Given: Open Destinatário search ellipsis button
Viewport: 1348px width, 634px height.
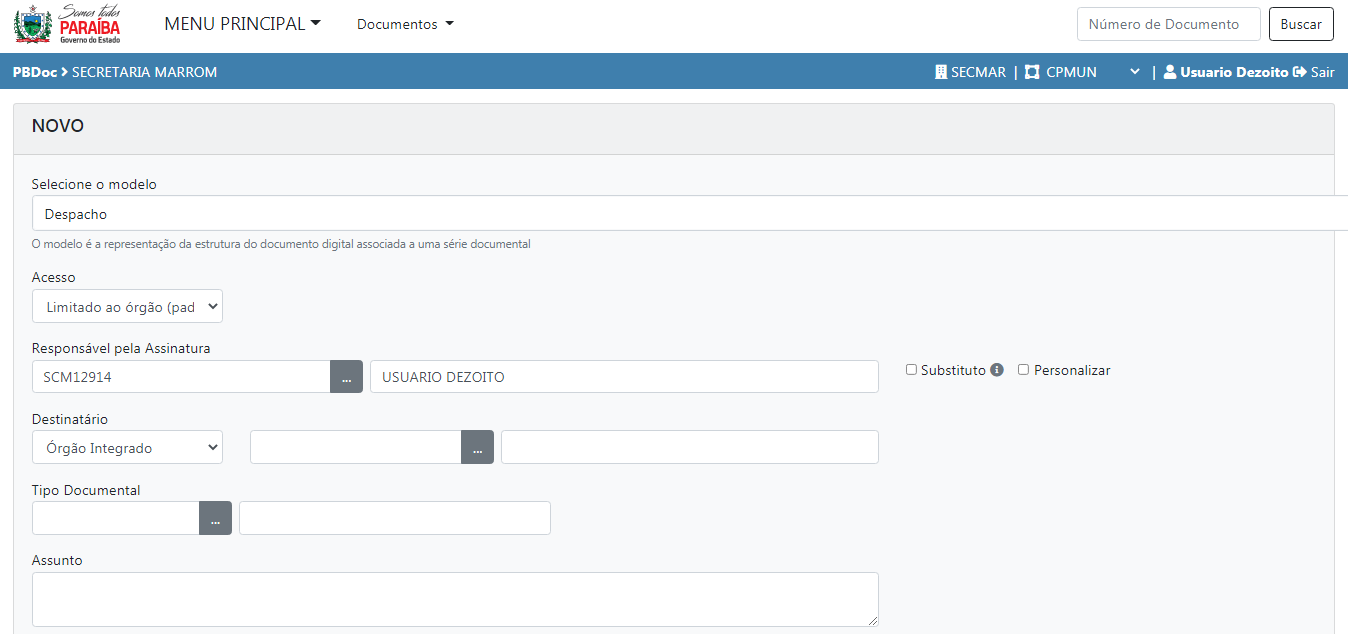Looking at the screenshot, I should (477, 448).
